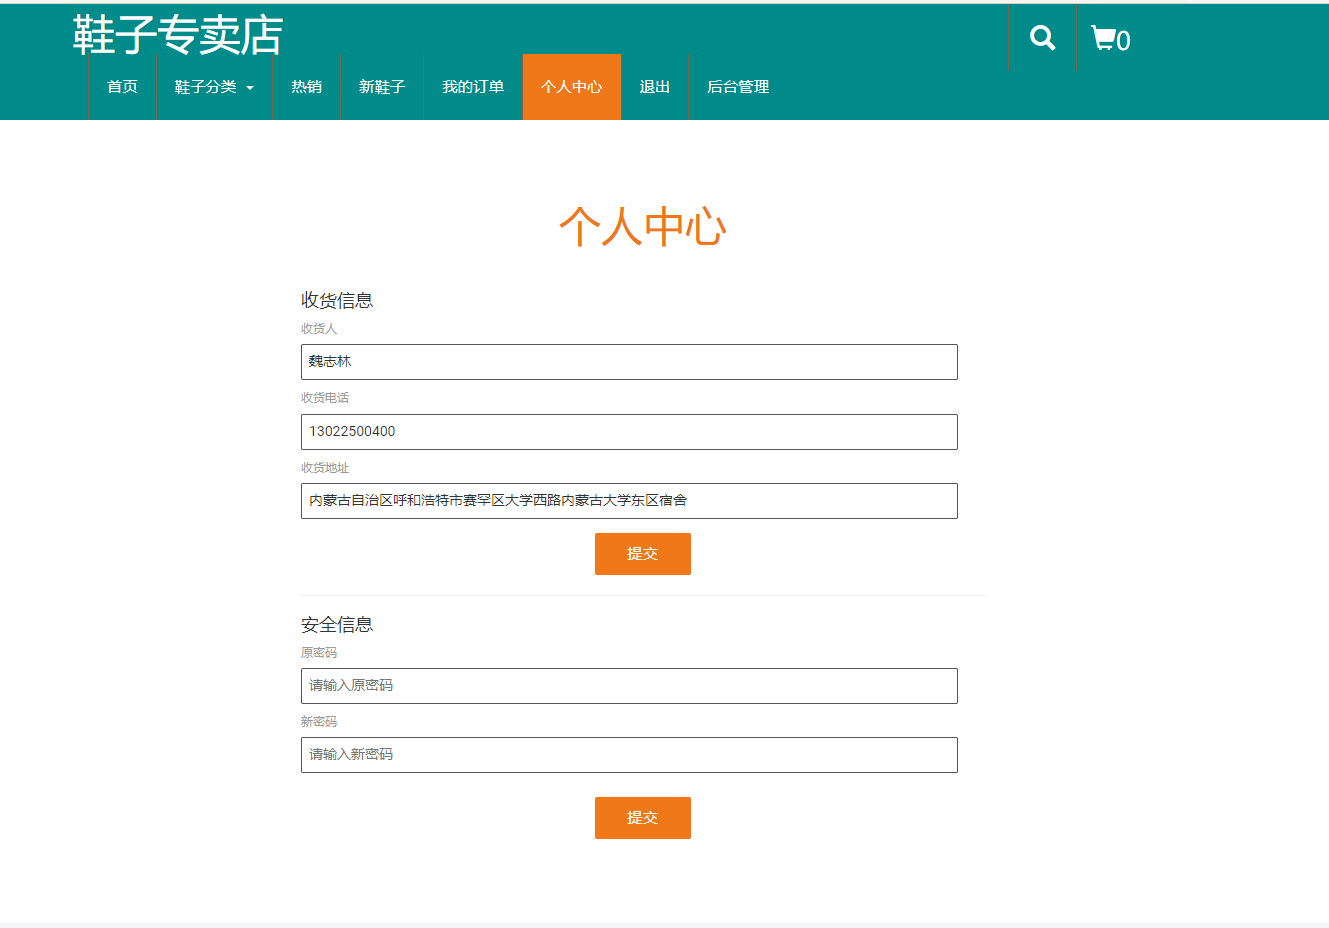Image resolution: width=1329 pixels, height=928 pixels.
Task: Select the 收货电话 phone field
Action: (x=628, y=431)
